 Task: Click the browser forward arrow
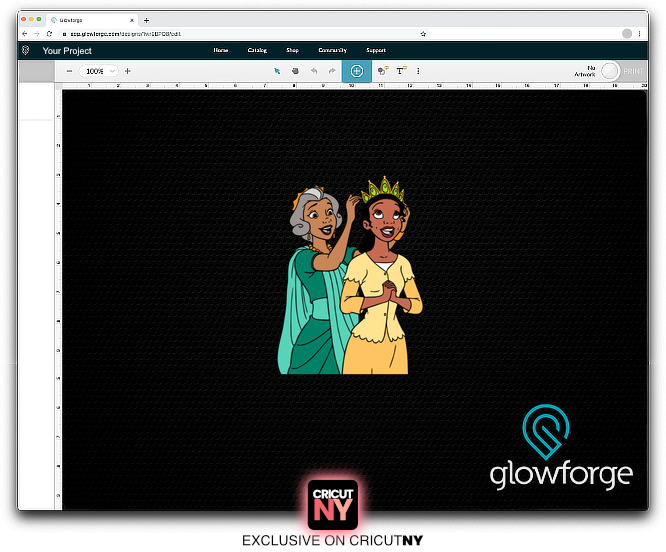[x=37, y=34]
